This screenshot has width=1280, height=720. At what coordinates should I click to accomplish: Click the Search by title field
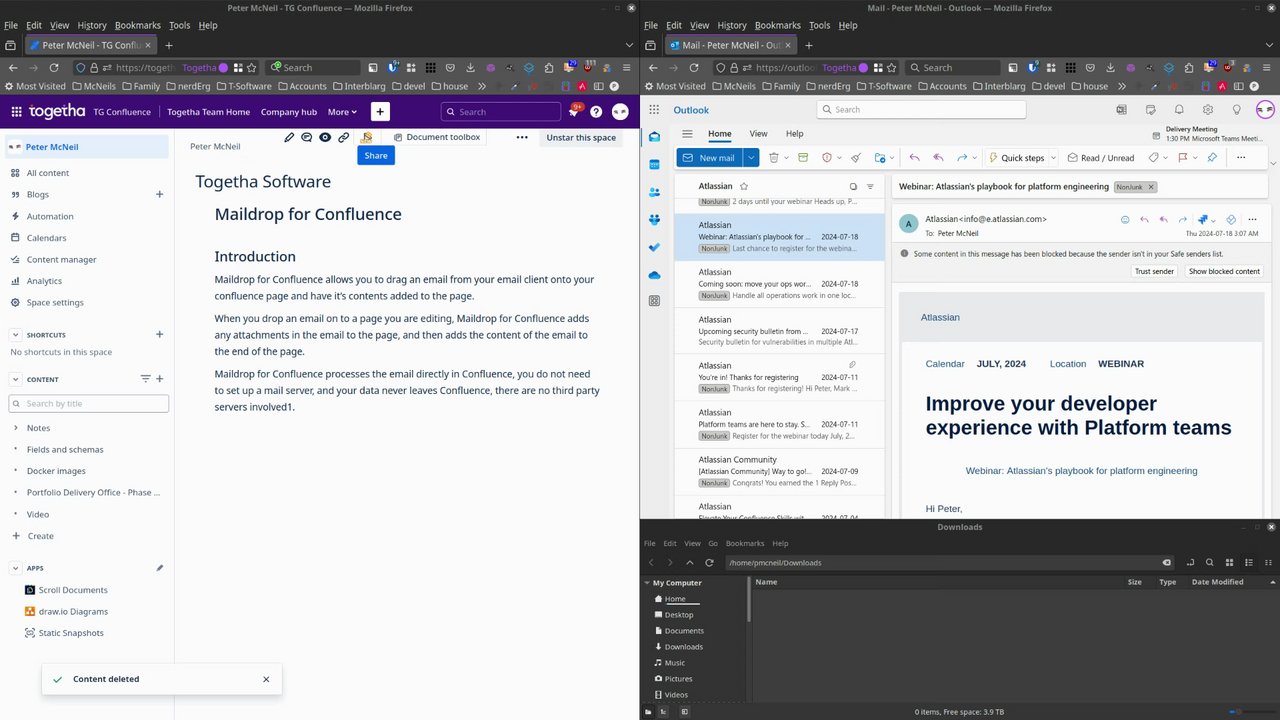click(x=89, y=404)
